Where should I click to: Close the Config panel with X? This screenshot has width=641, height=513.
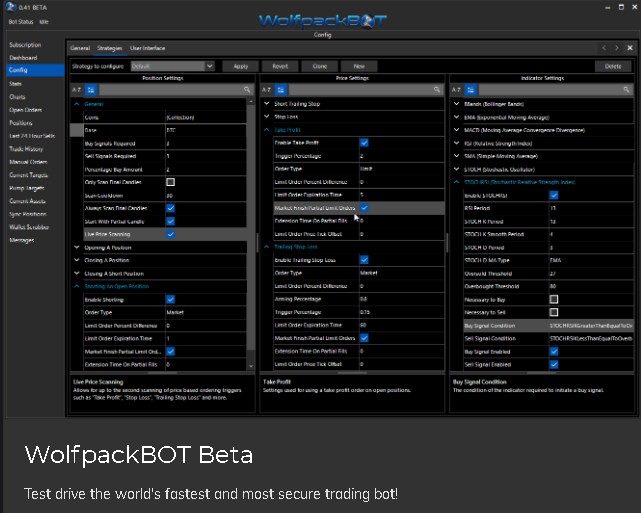(x=630, y=48)
